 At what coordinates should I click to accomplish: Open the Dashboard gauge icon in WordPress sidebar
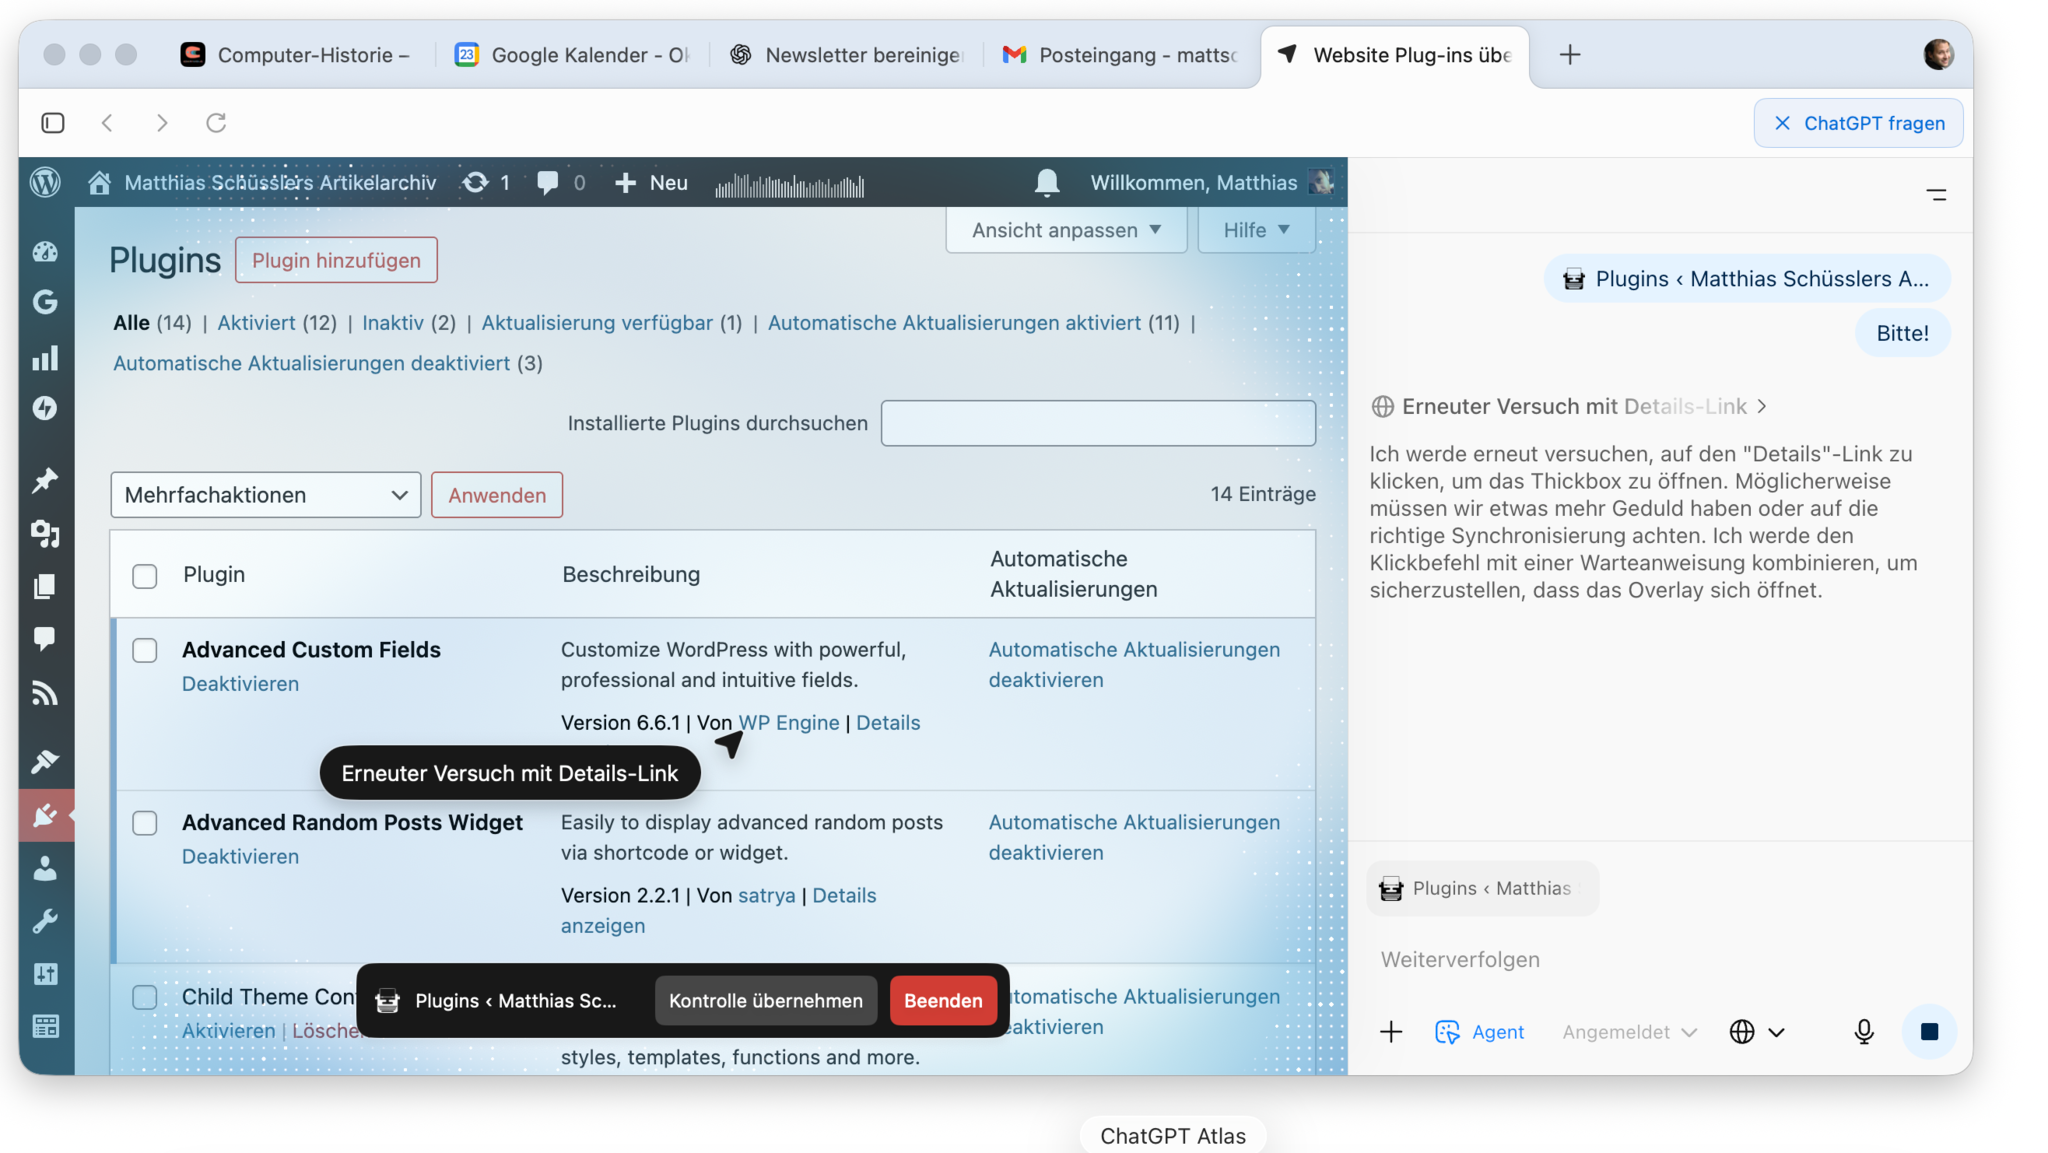pos(45,252)
